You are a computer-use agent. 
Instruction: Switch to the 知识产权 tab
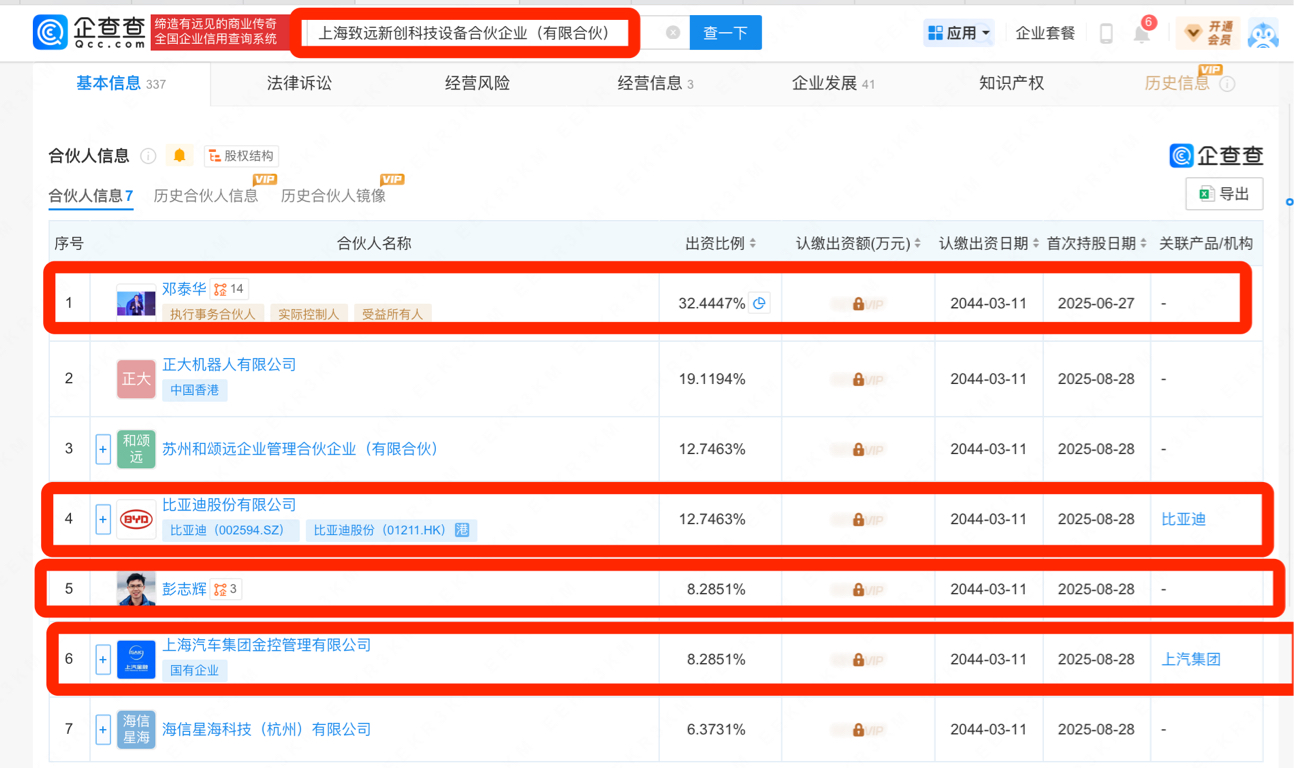pos(1011,84)
